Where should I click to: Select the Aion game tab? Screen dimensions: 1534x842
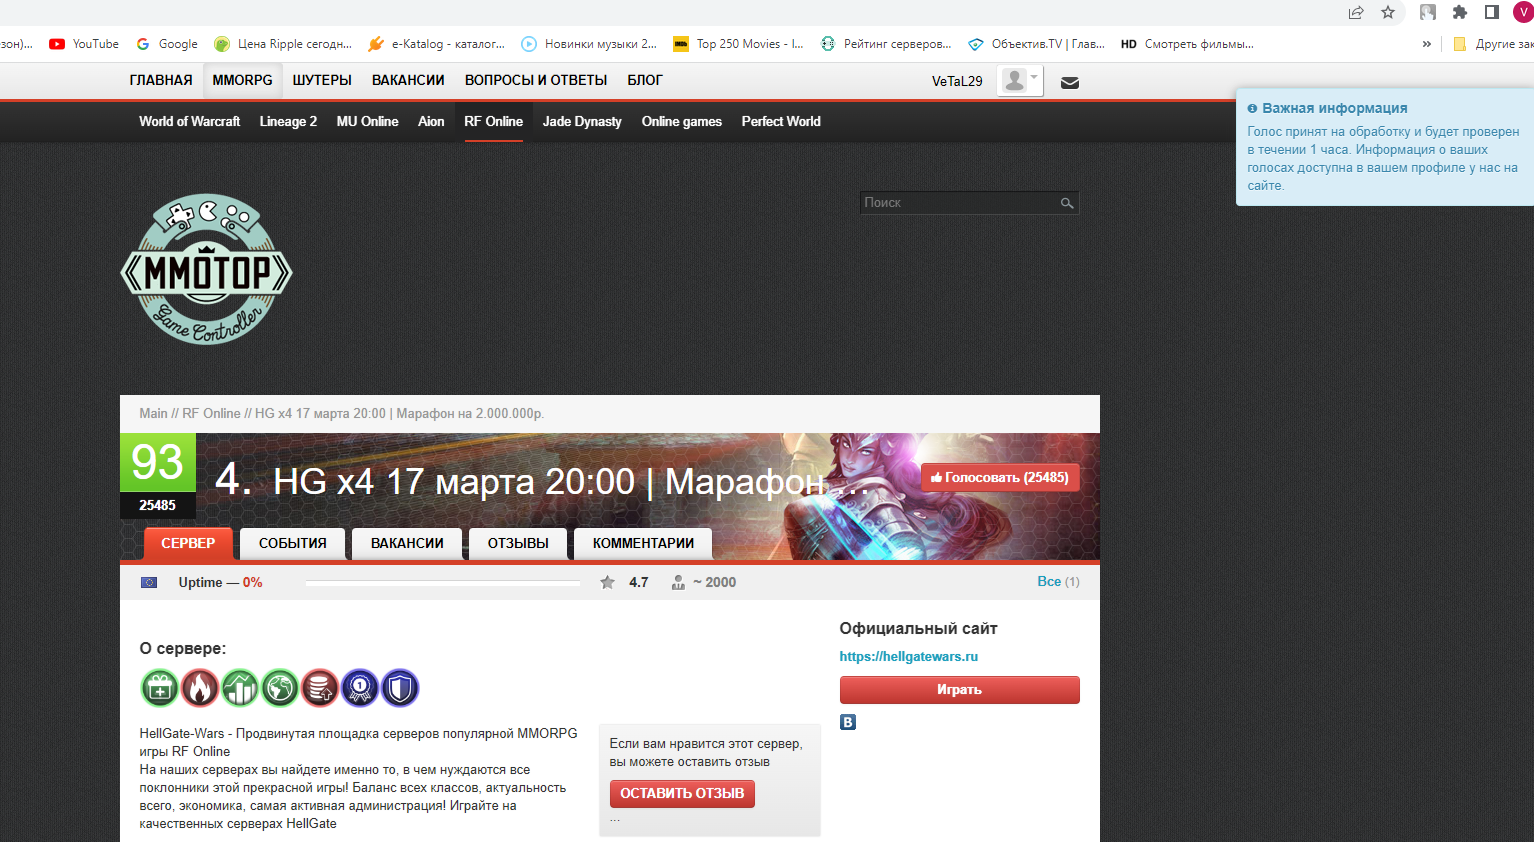tap(431, 121)
